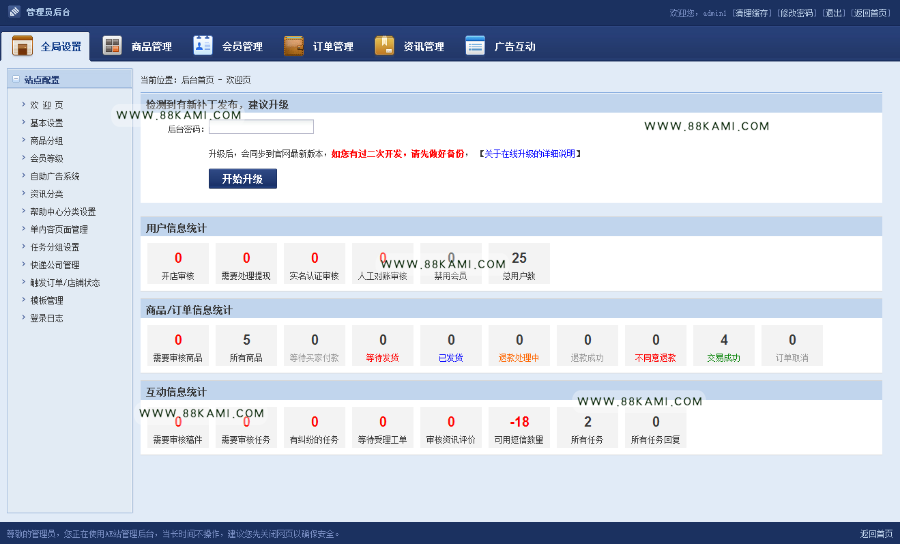
Task: Expand the 基本设置 arrow in sidebar
Action: point(24,122)
